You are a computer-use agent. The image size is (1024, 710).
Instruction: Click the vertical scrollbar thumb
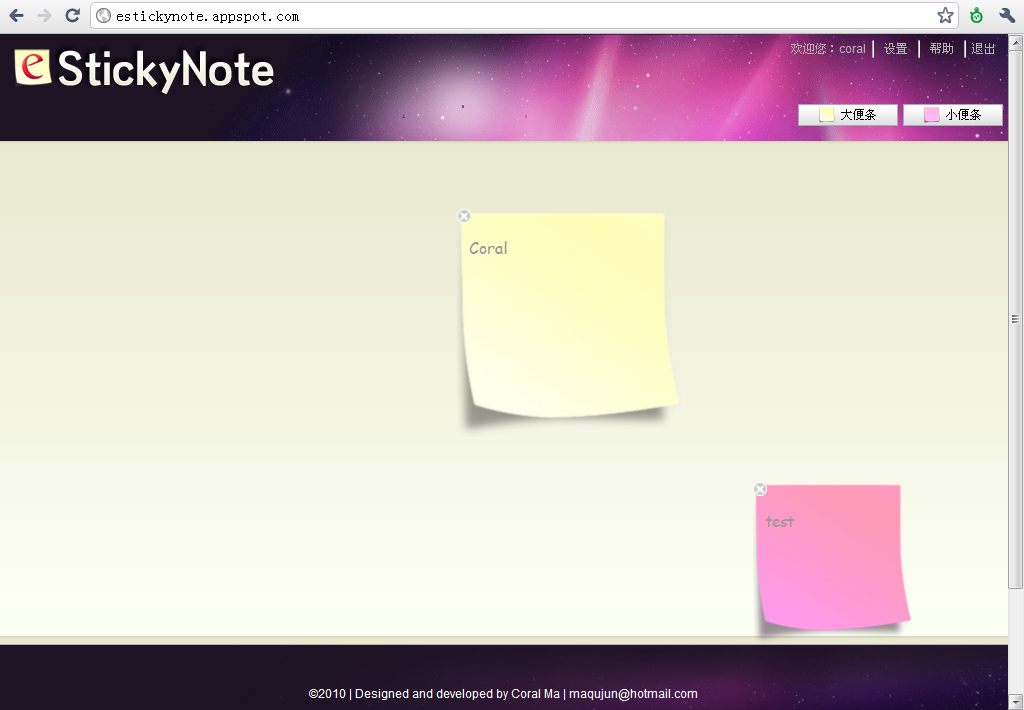coord(1016,319)
